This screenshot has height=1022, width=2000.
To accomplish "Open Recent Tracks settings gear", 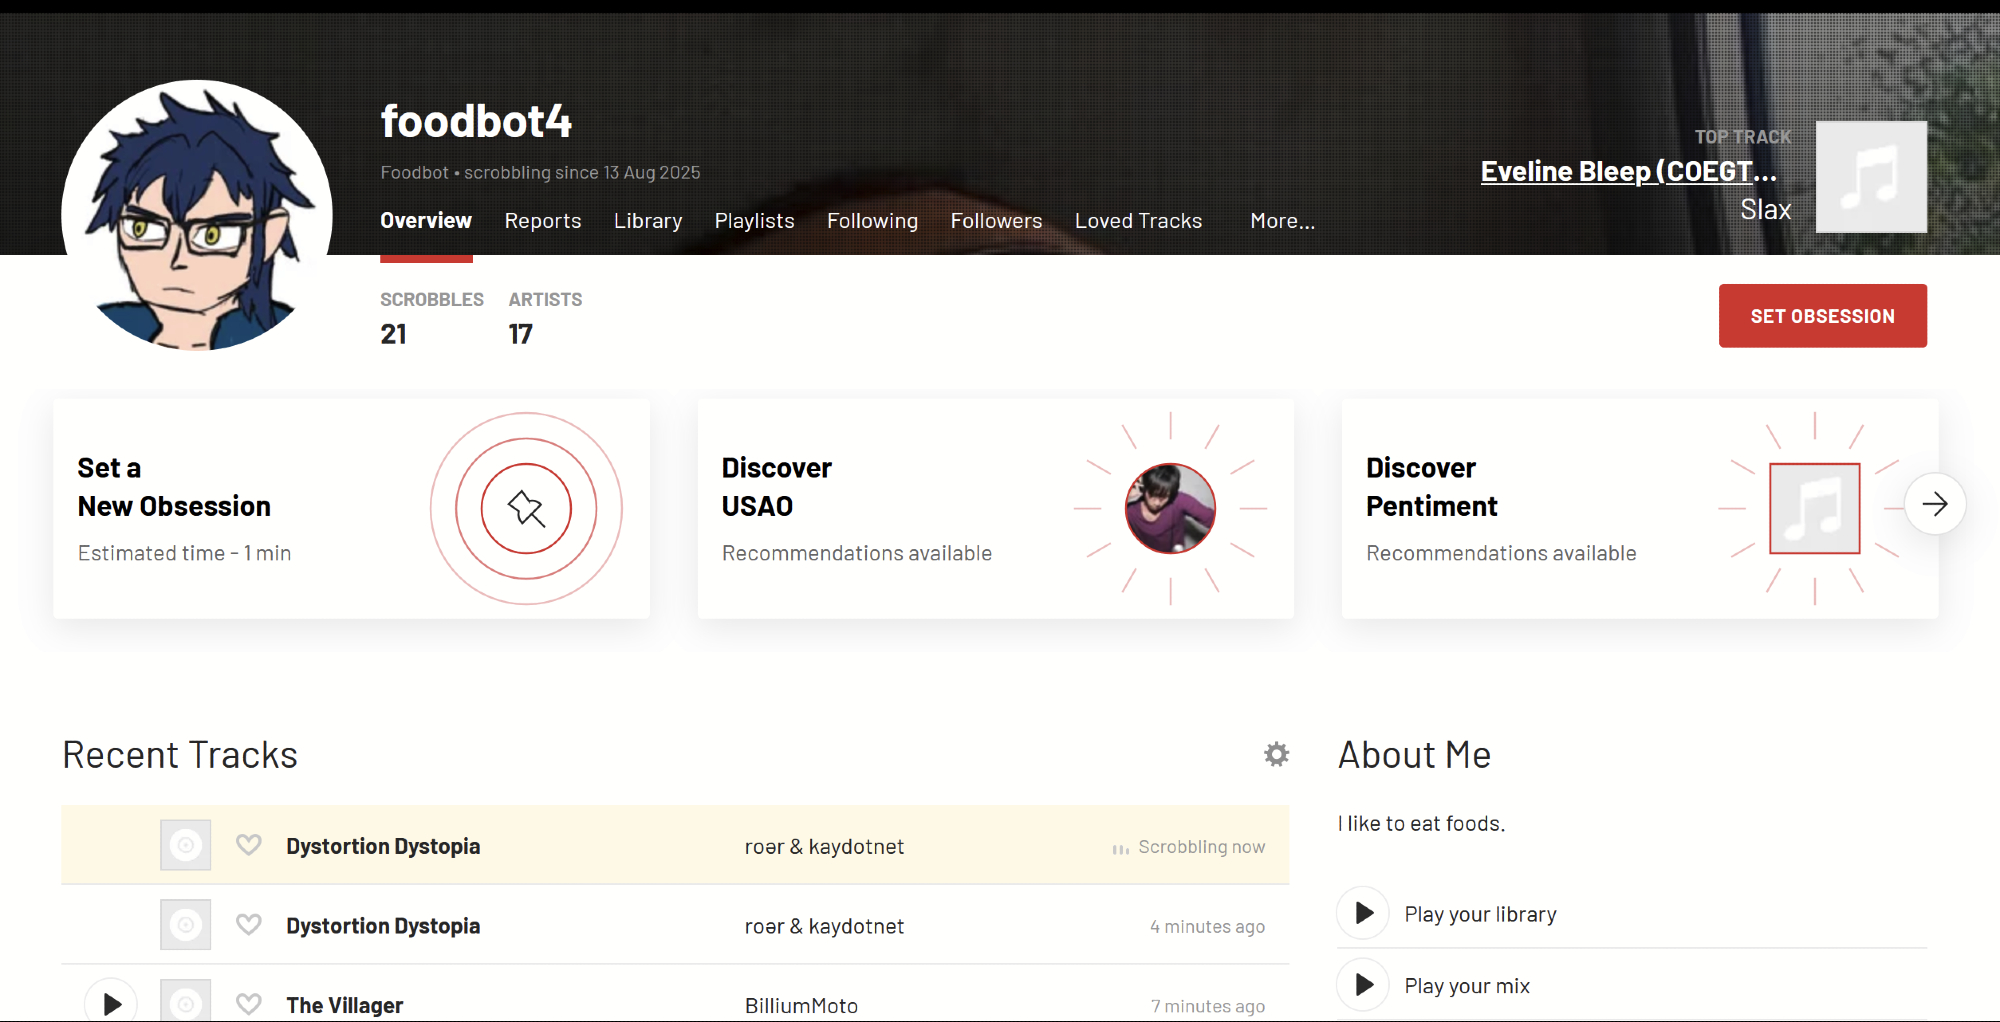I will click(x=1276, y=754).
